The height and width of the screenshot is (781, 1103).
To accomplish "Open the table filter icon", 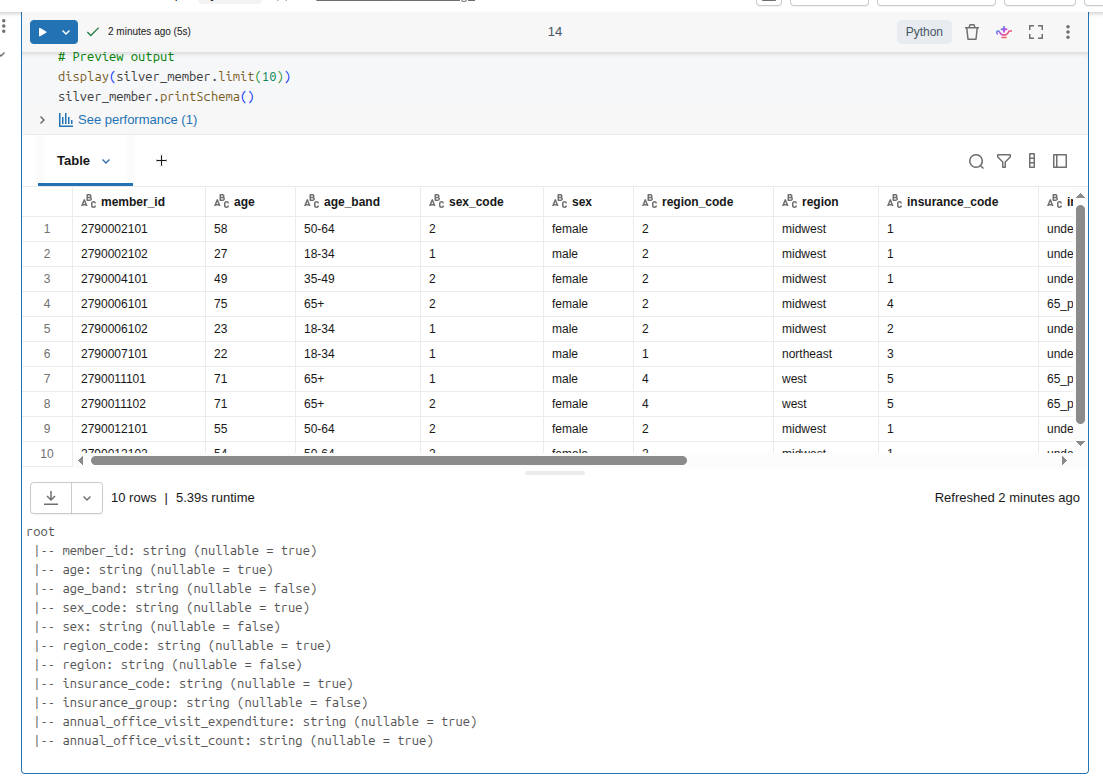I will click(x=1004, y=161).
